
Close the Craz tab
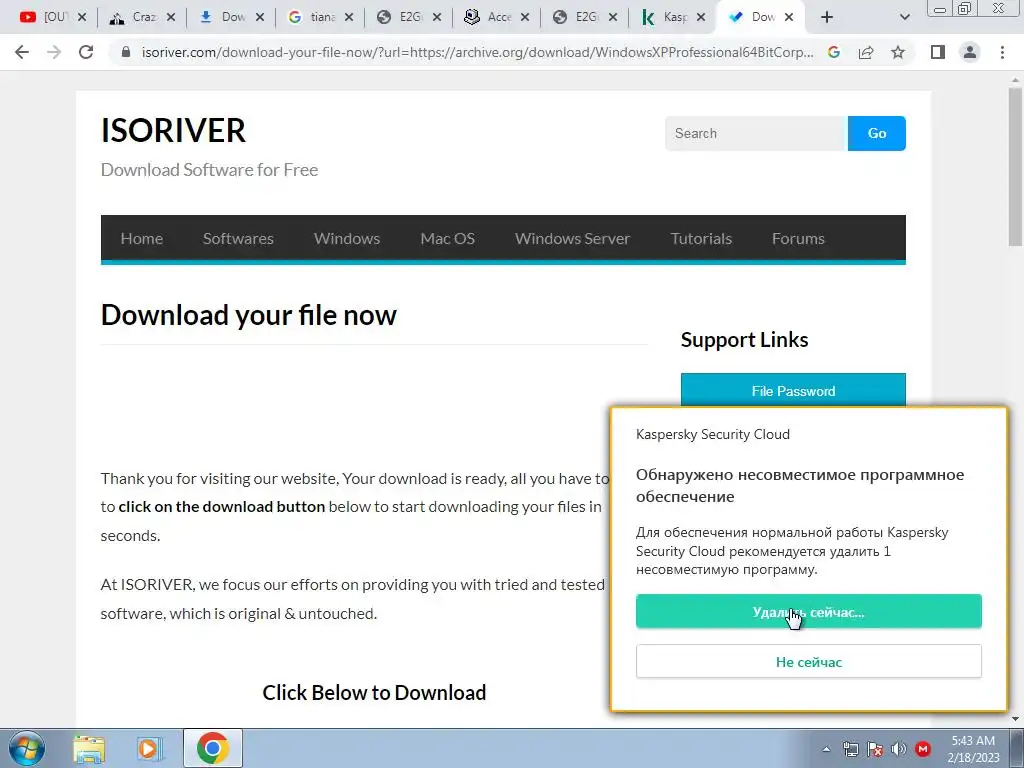(x=170, y=18)
